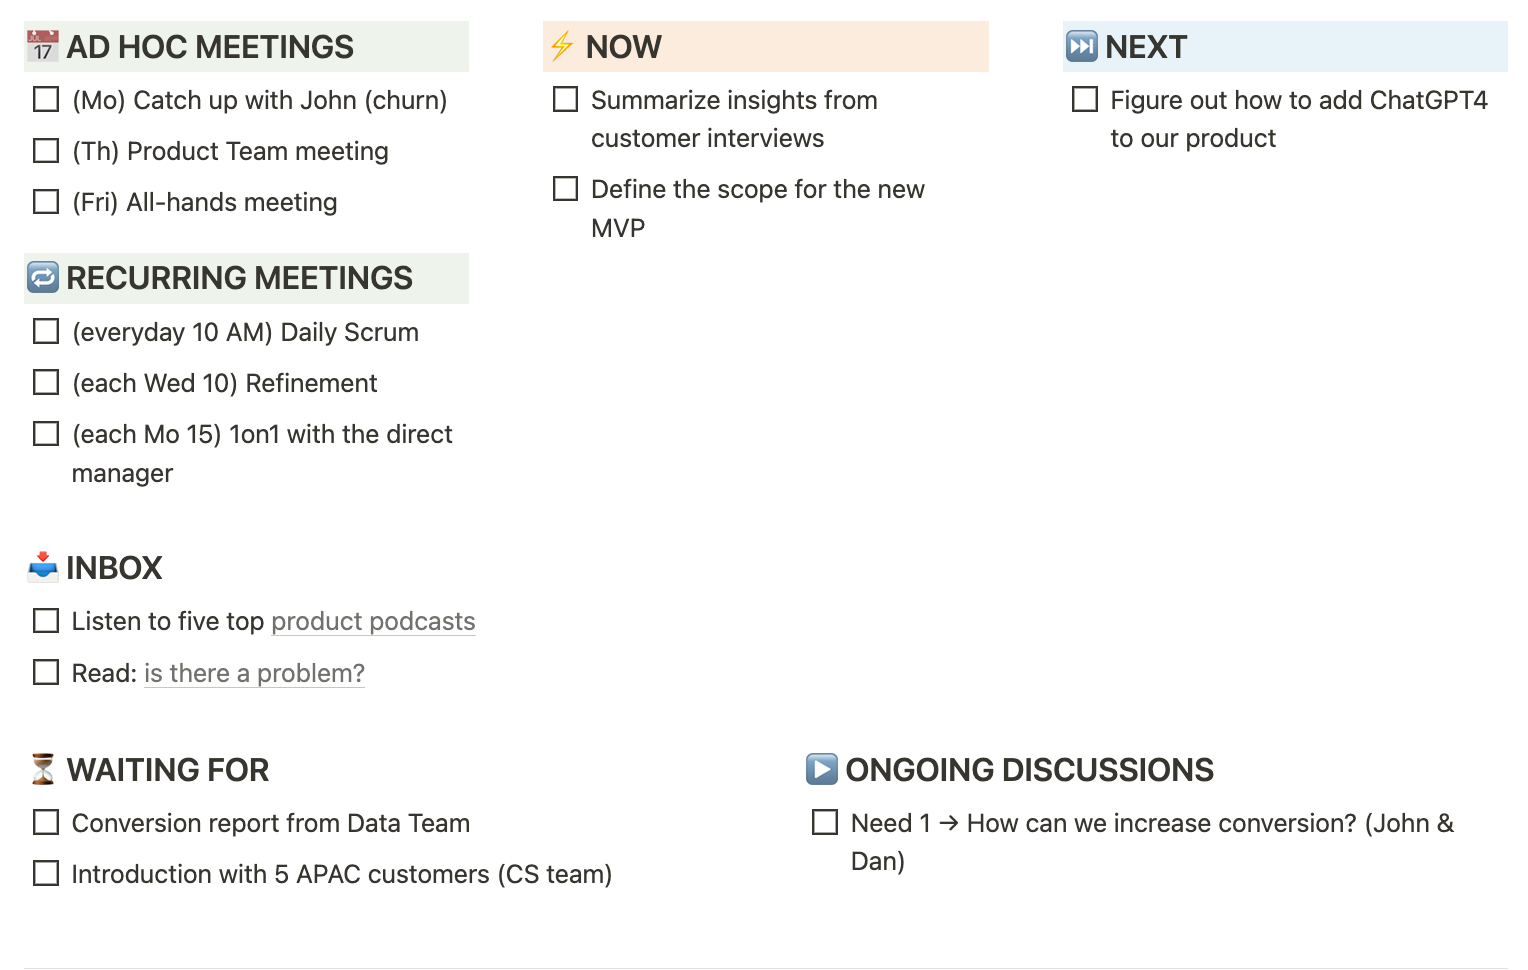Check the ChatGPT4 product task box

1085,100
